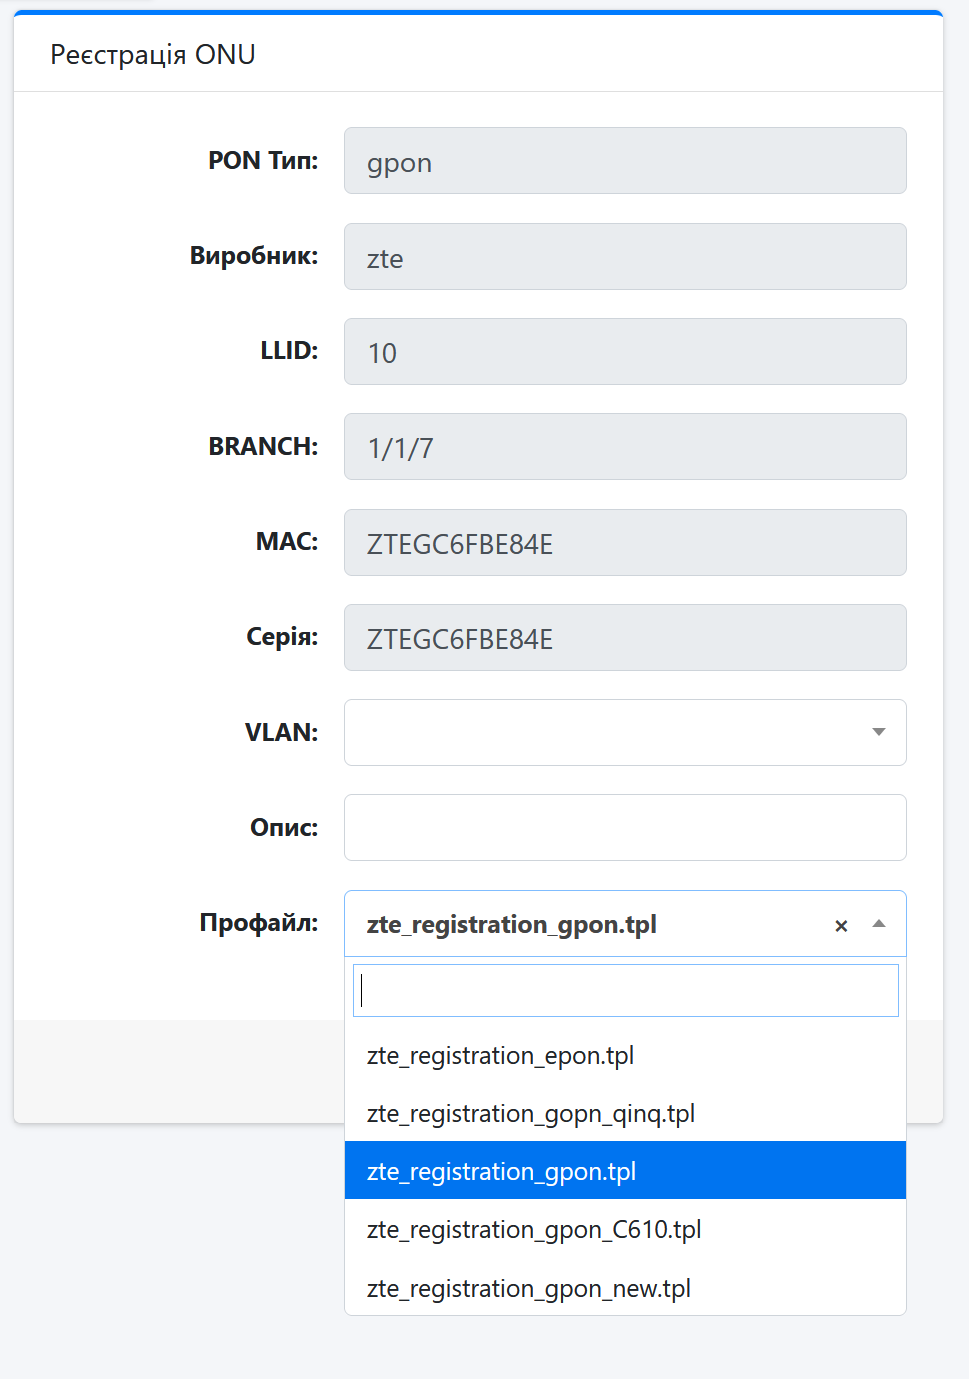969x1379 pixels.
Task: Click the LLID field showing 10
Action: [625, 352]
